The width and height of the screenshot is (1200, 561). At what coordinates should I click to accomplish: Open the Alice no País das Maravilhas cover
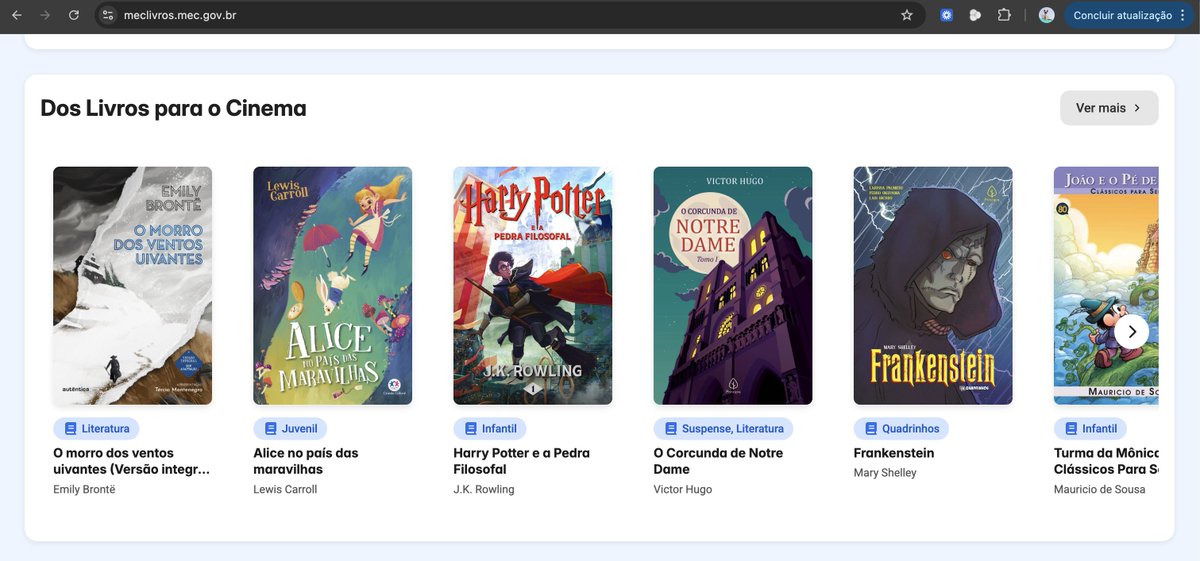[x=333, y=285]
